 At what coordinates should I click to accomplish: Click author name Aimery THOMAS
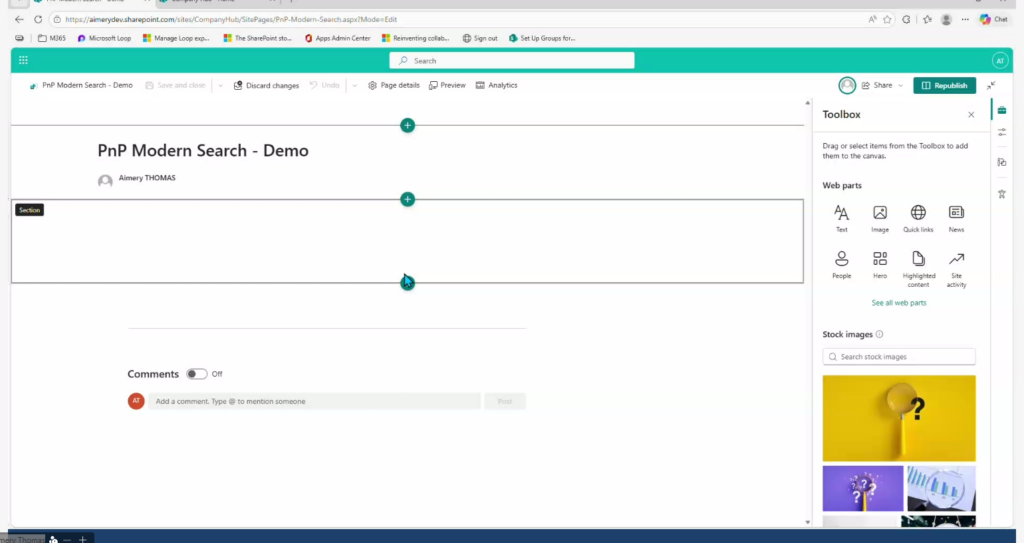(x=147, y=178)
